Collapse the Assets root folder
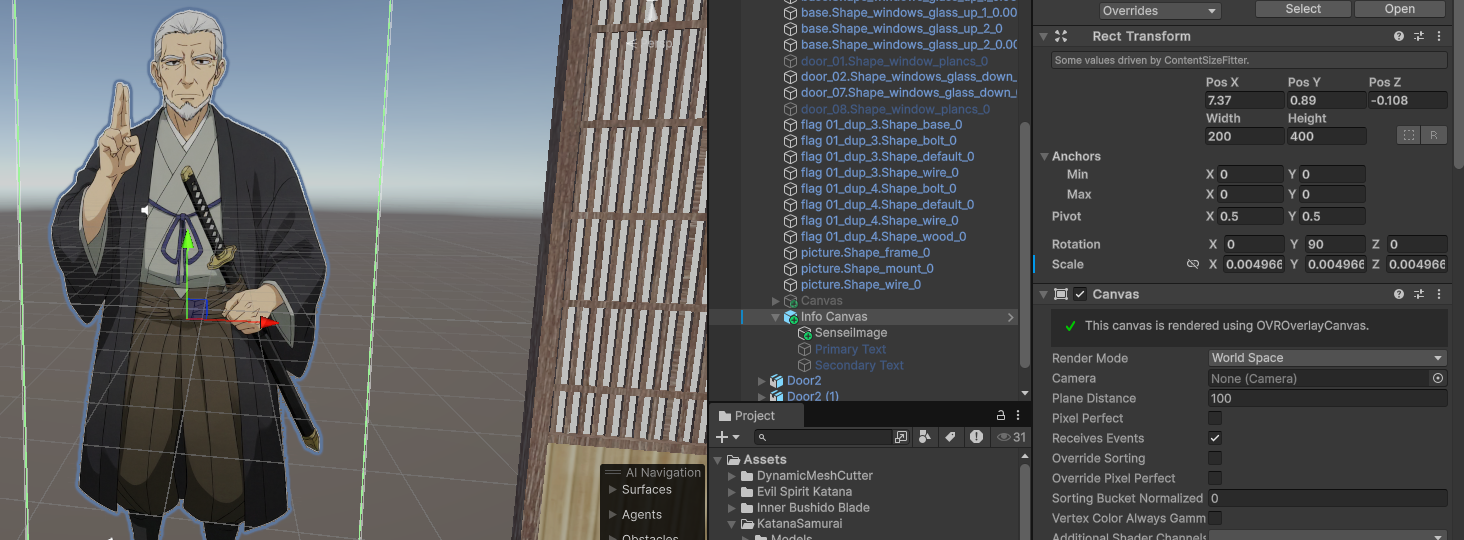The height and width of the screenshot is (540, 1464). pyautogui.click(x=719, y=460)
